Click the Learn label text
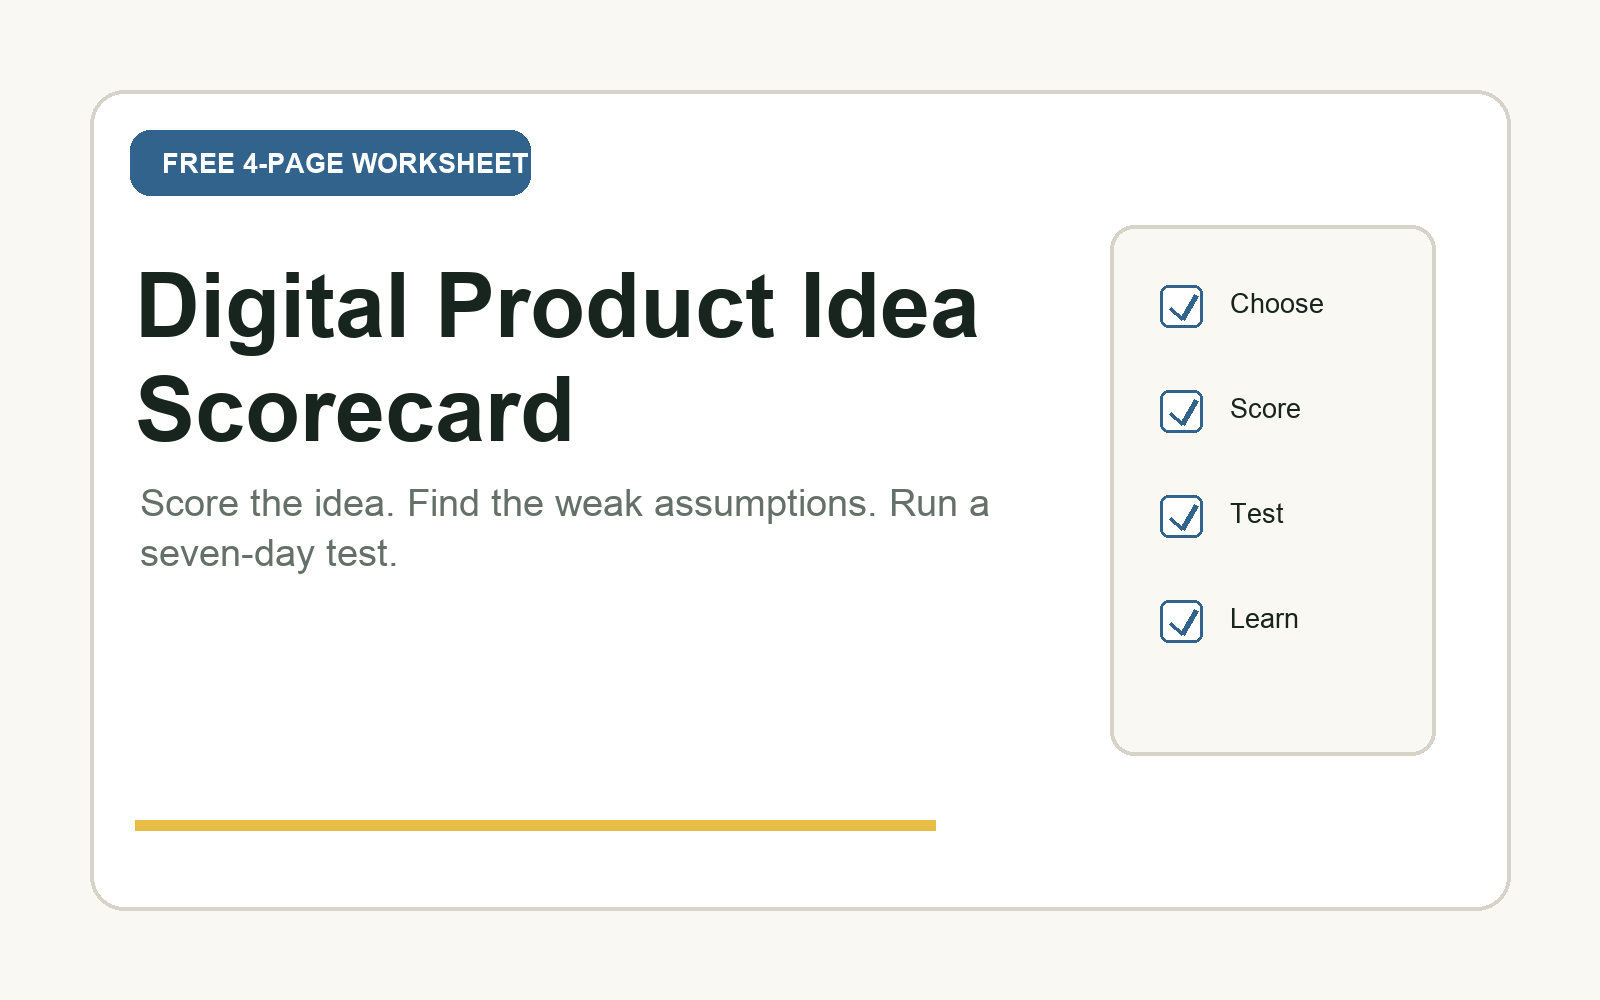Viewport: 1600px width, 1000px height. [1264, 619]
